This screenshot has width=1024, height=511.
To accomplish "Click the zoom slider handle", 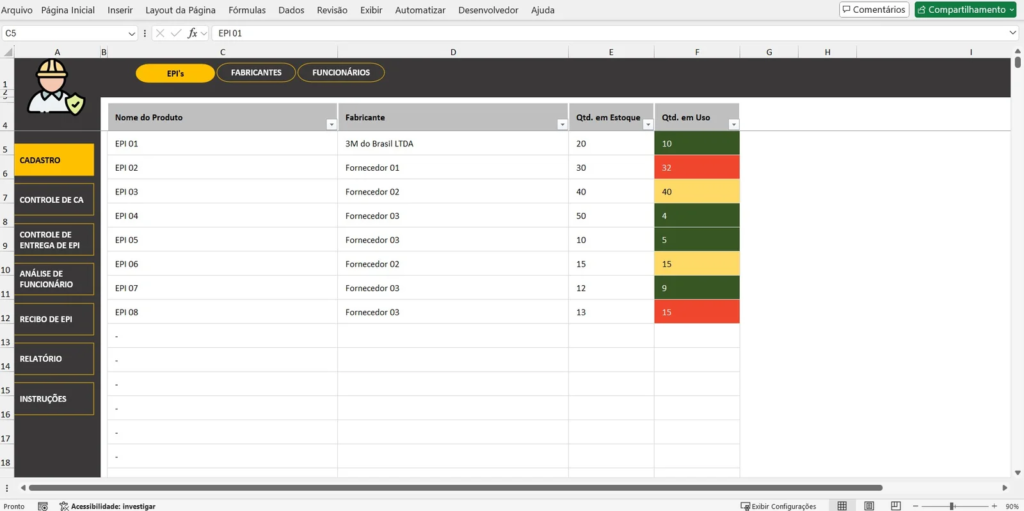I will pos(951,506).
